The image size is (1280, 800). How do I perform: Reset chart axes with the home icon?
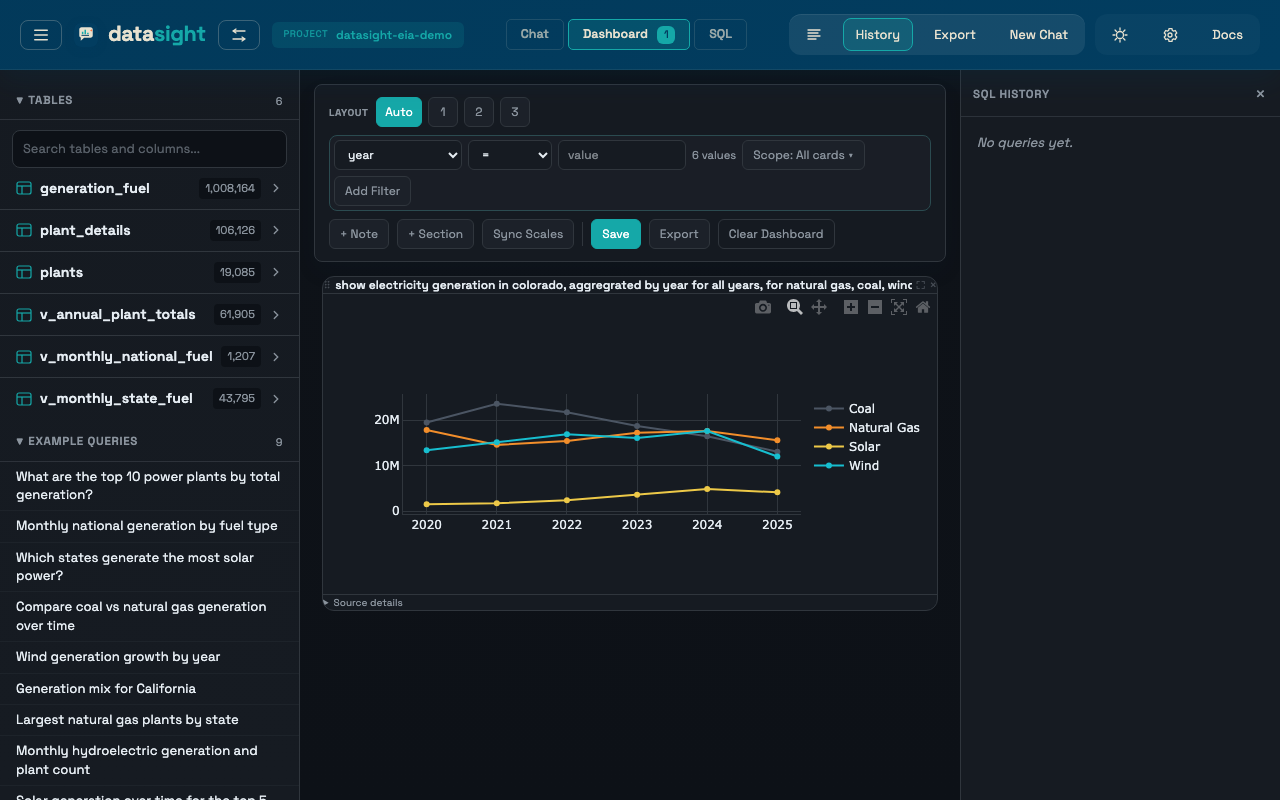[922, 307]
